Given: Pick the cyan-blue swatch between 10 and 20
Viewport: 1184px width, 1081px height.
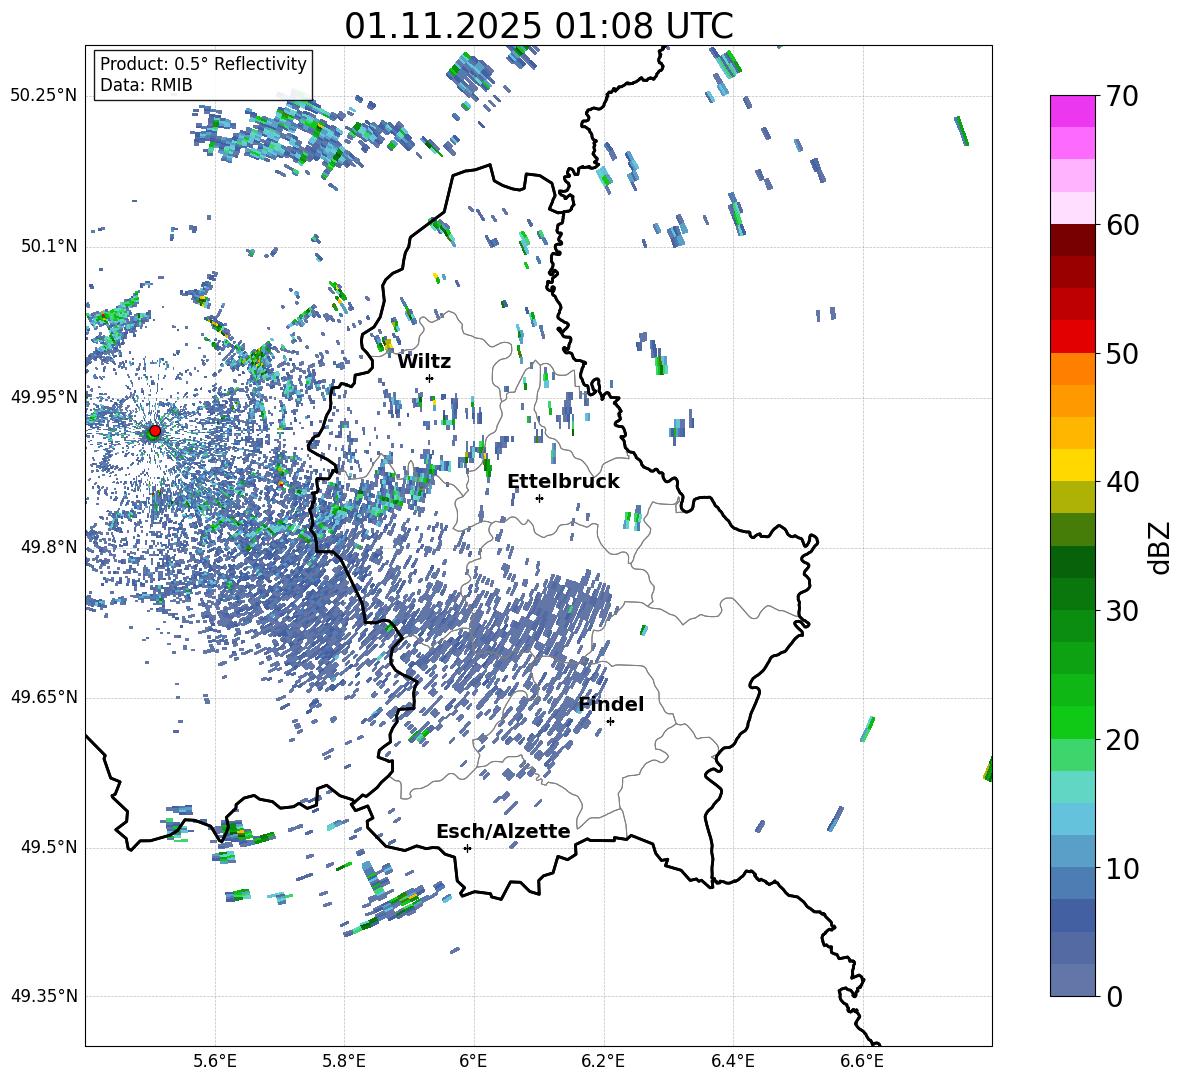Looking at the screenshot, I should 1073,819.
